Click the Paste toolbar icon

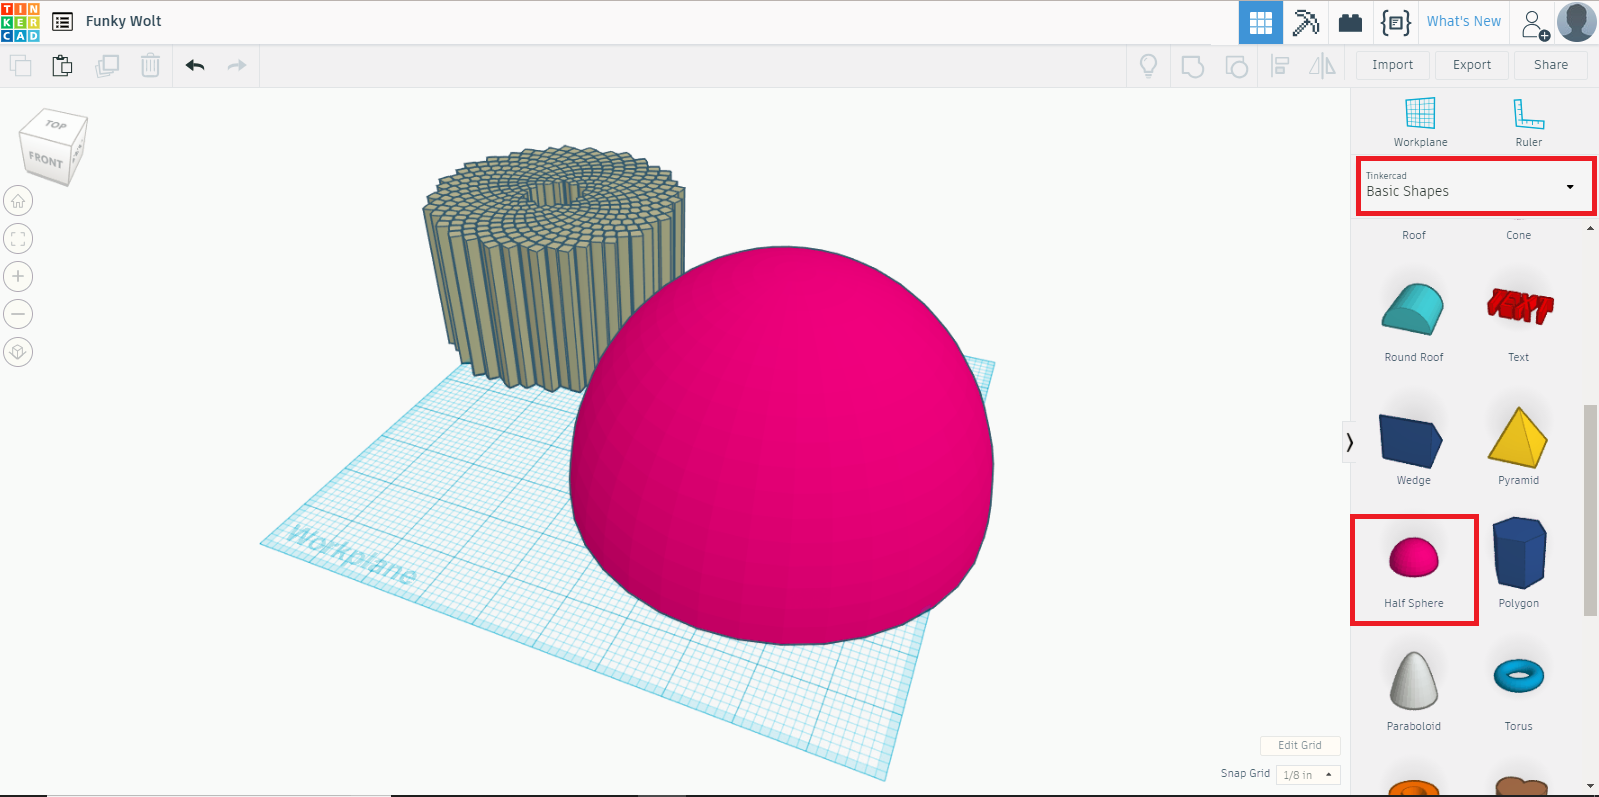tap(62, 66)
